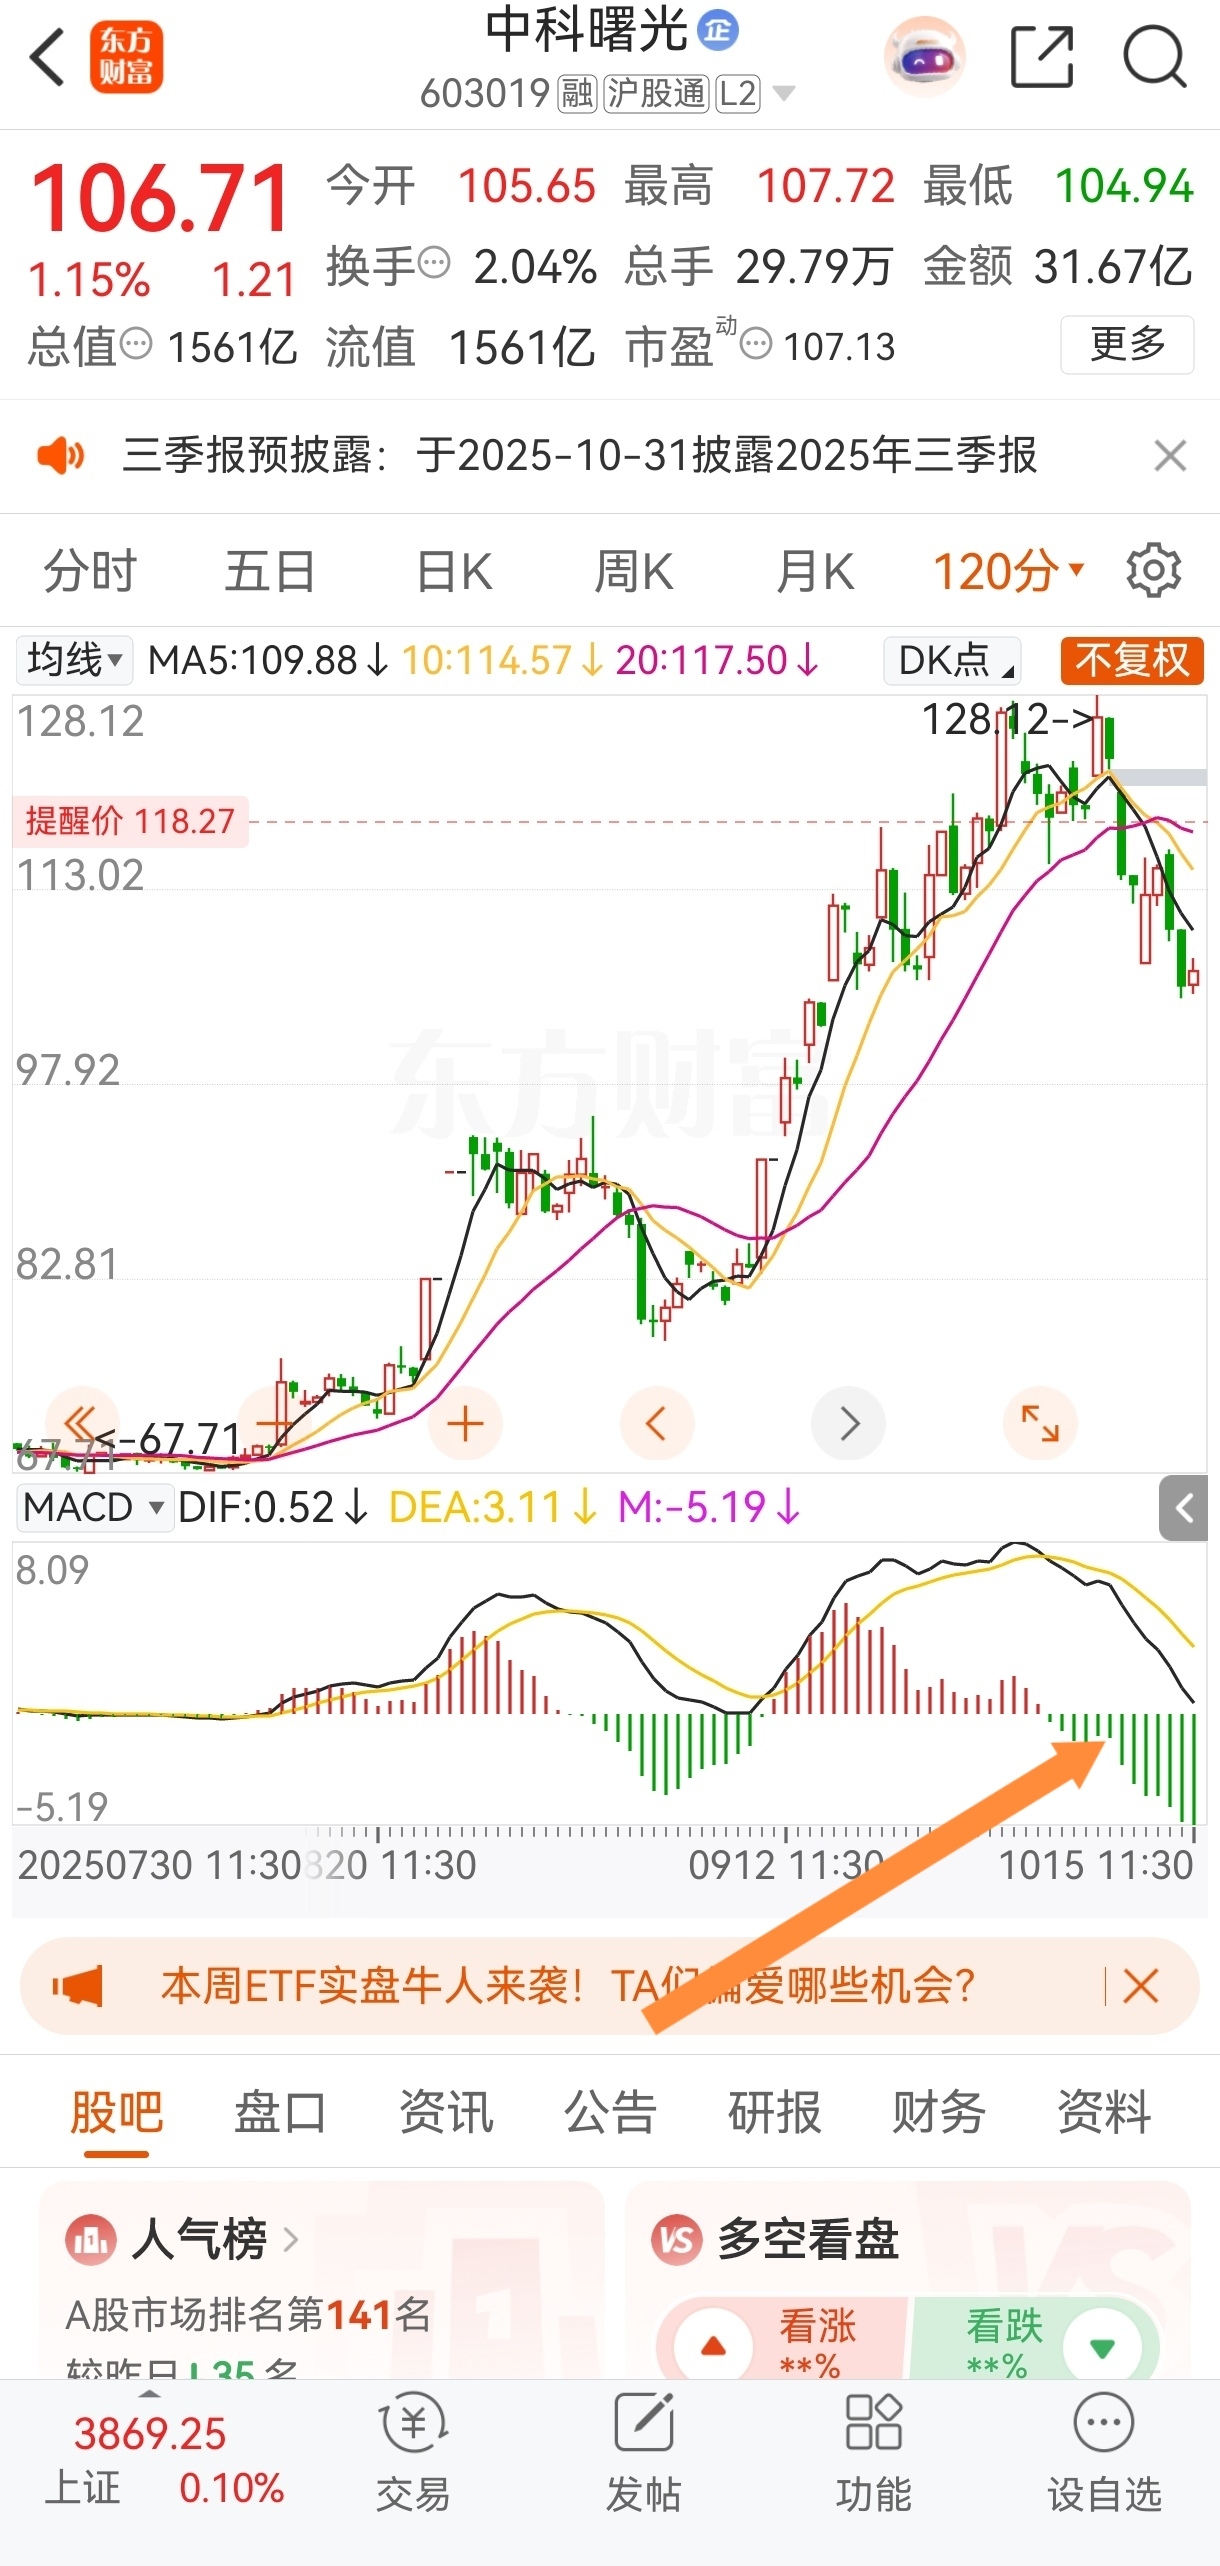The image size is (1220, 2566).
Task: Tap the robot assistant avatar icon
Action: coord(925,57)
